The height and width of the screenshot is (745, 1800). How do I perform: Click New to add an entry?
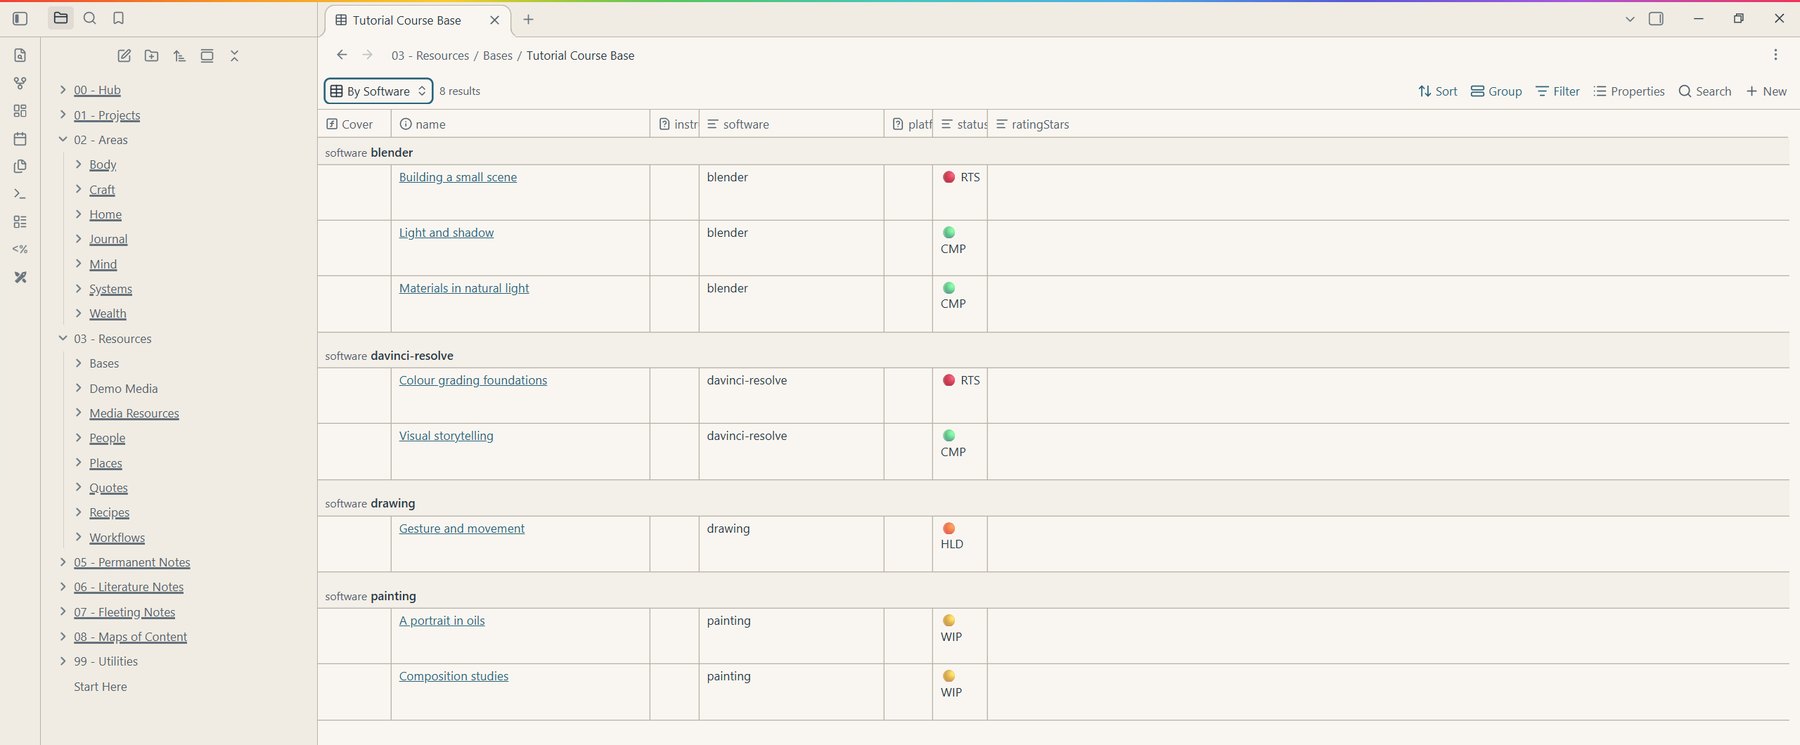coord(1766,91)
